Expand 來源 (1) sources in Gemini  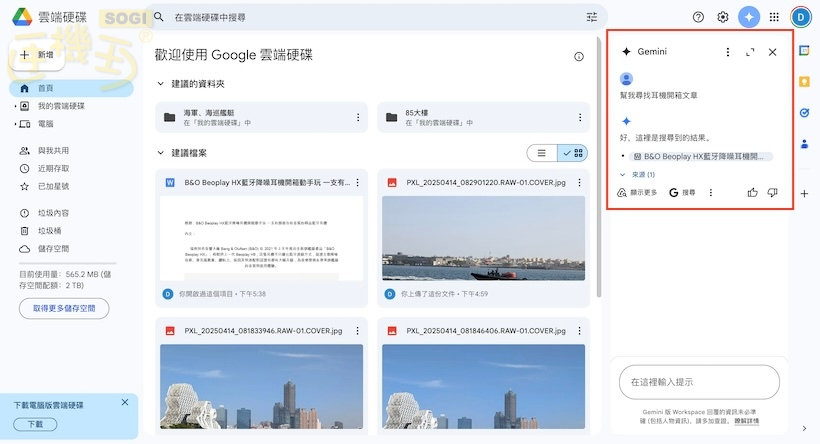(x=637, y=175)
